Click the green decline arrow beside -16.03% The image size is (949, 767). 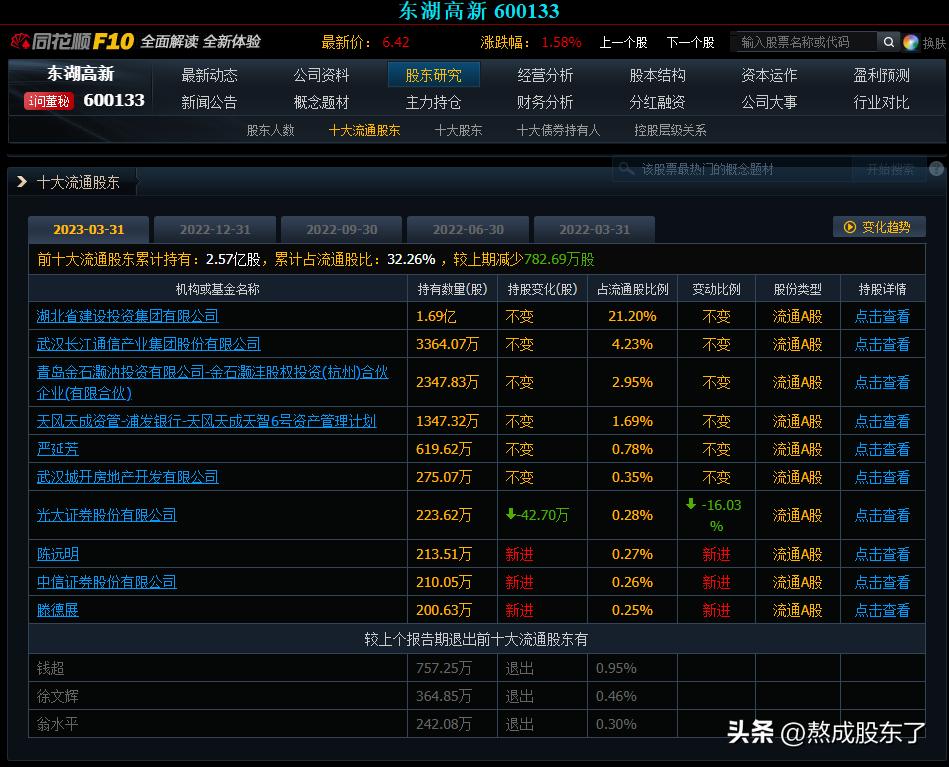pos(691,506)
